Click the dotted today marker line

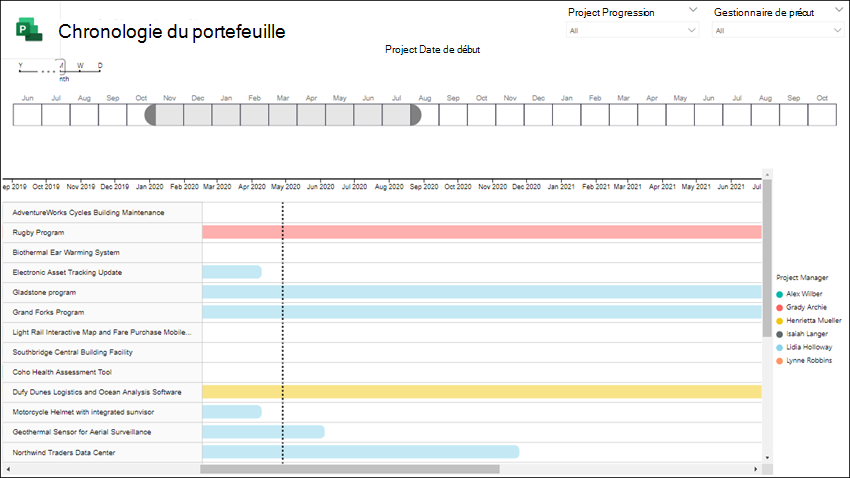click(282, 332)
